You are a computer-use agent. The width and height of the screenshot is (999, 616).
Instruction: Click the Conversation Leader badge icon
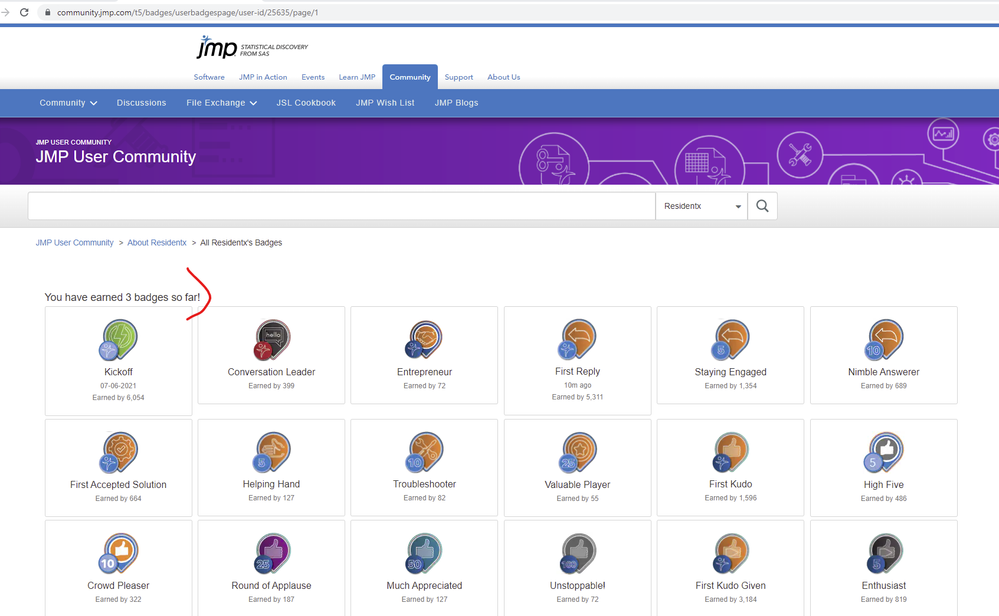pos(272,340)
